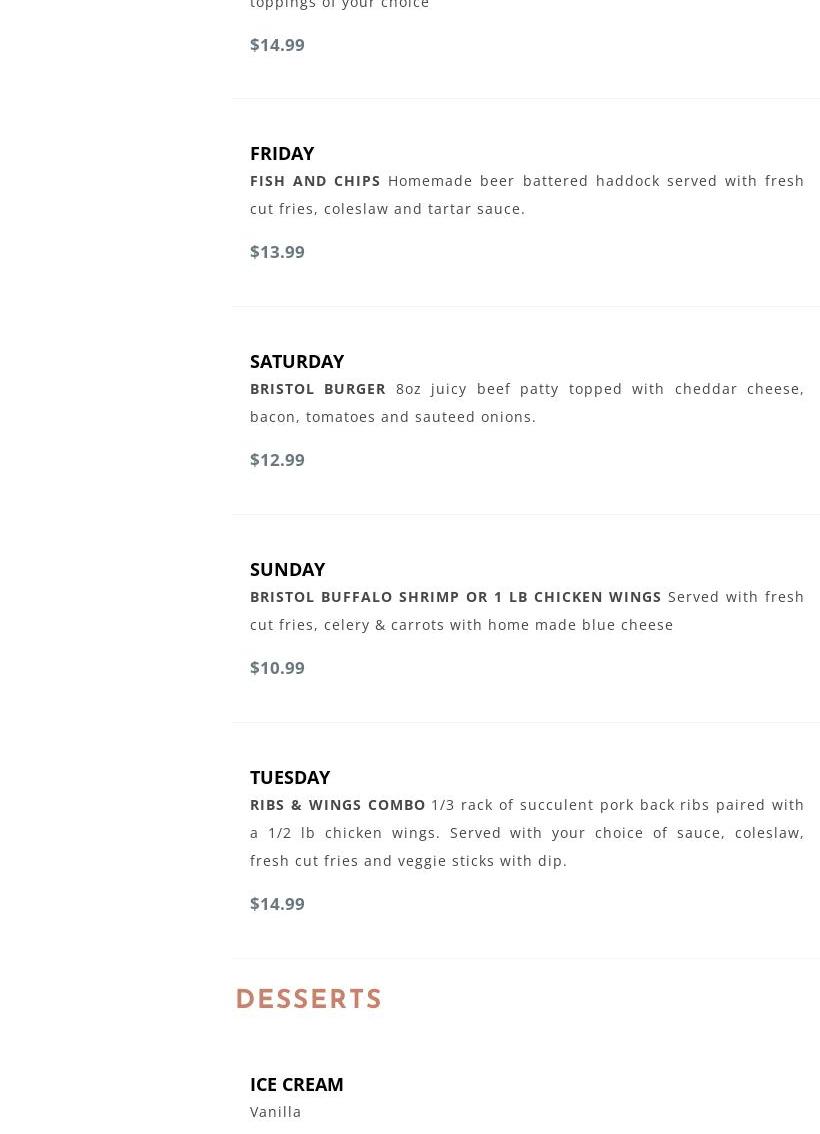
Task: Click the $14.99 price above Friday
Action: click(277, 45)
